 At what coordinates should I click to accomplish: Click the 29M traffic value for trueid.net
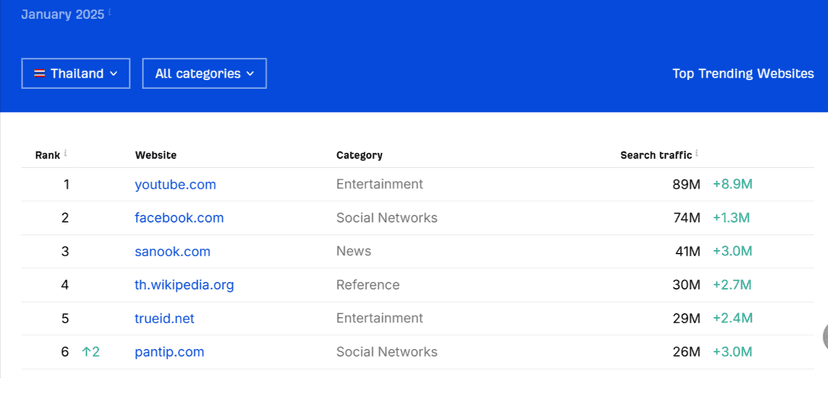pos(686,318)
